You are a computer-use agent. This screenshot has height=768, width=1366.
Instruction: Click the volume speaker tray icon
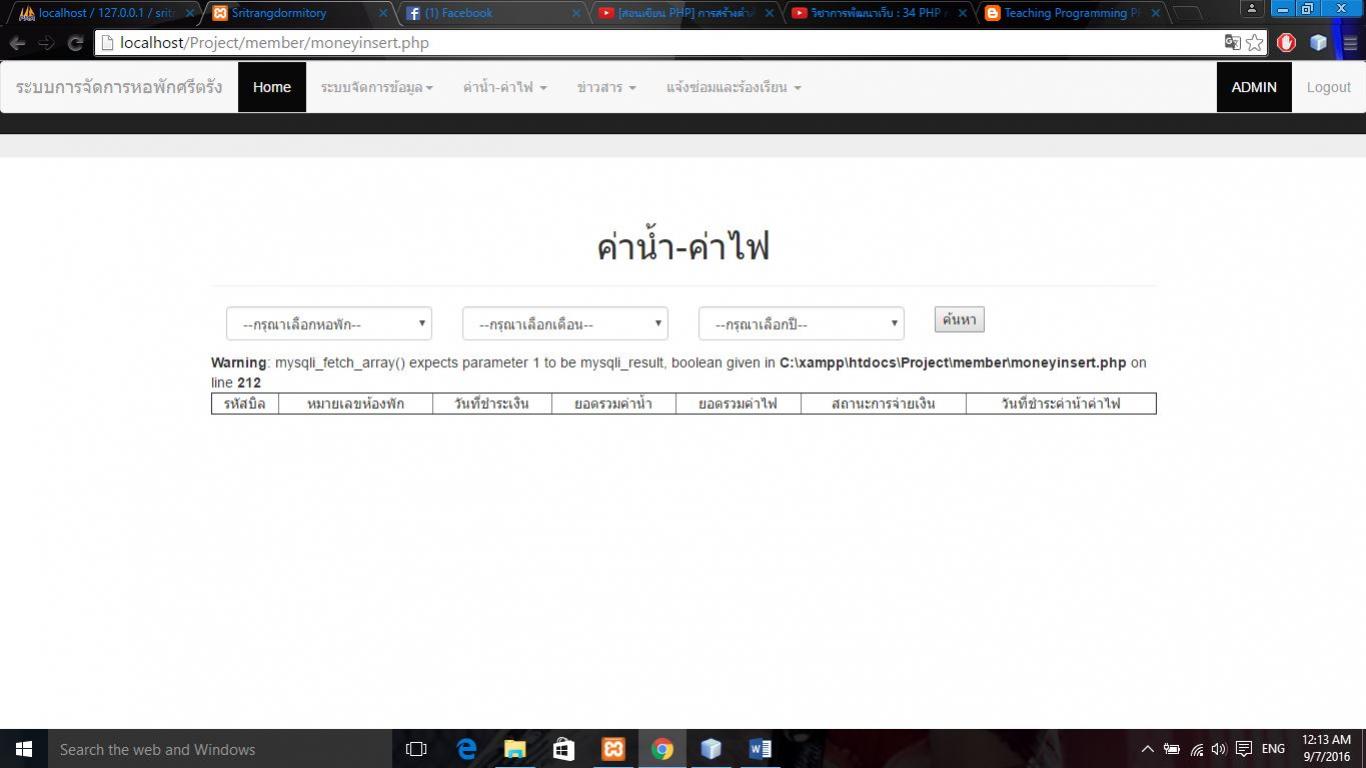(1218, 749)
